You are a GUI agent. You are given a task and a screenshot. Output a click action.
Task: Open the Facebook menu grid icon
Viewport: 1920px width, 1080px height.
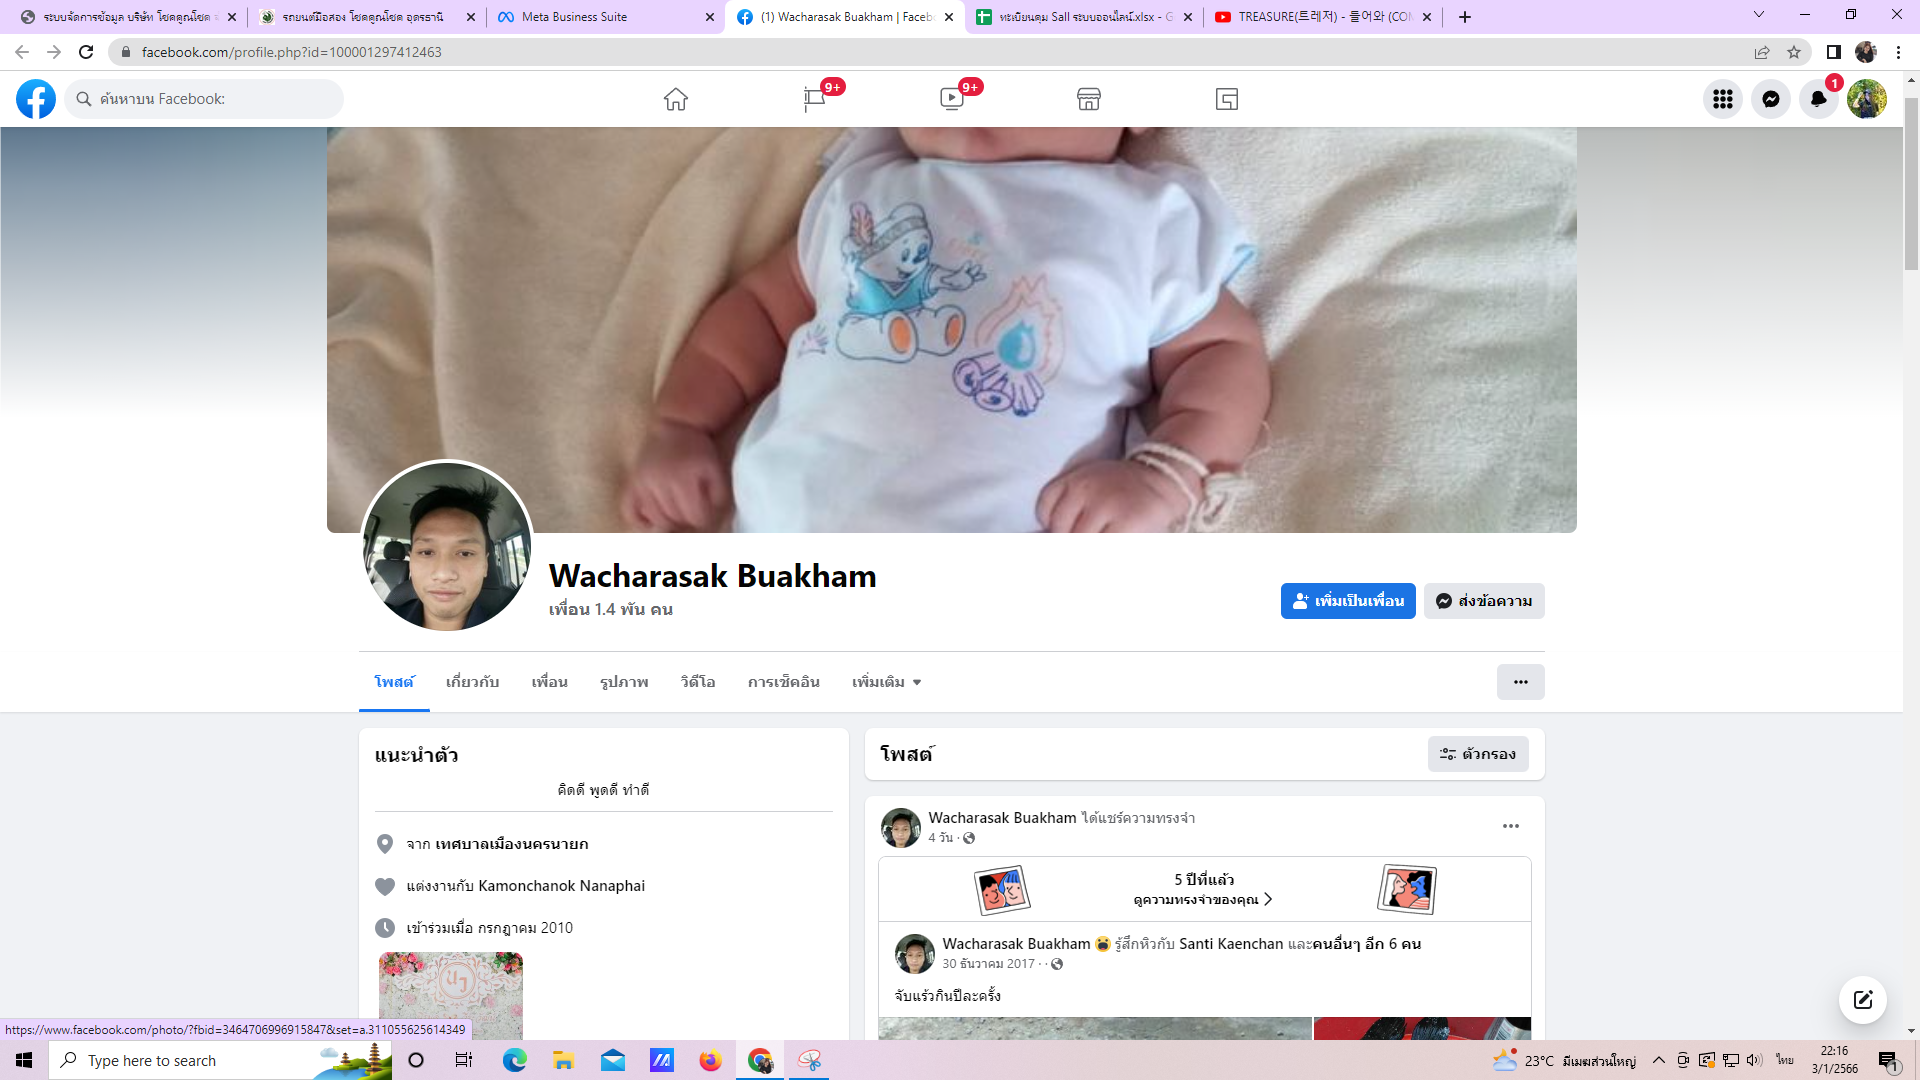coord(1722,99)
